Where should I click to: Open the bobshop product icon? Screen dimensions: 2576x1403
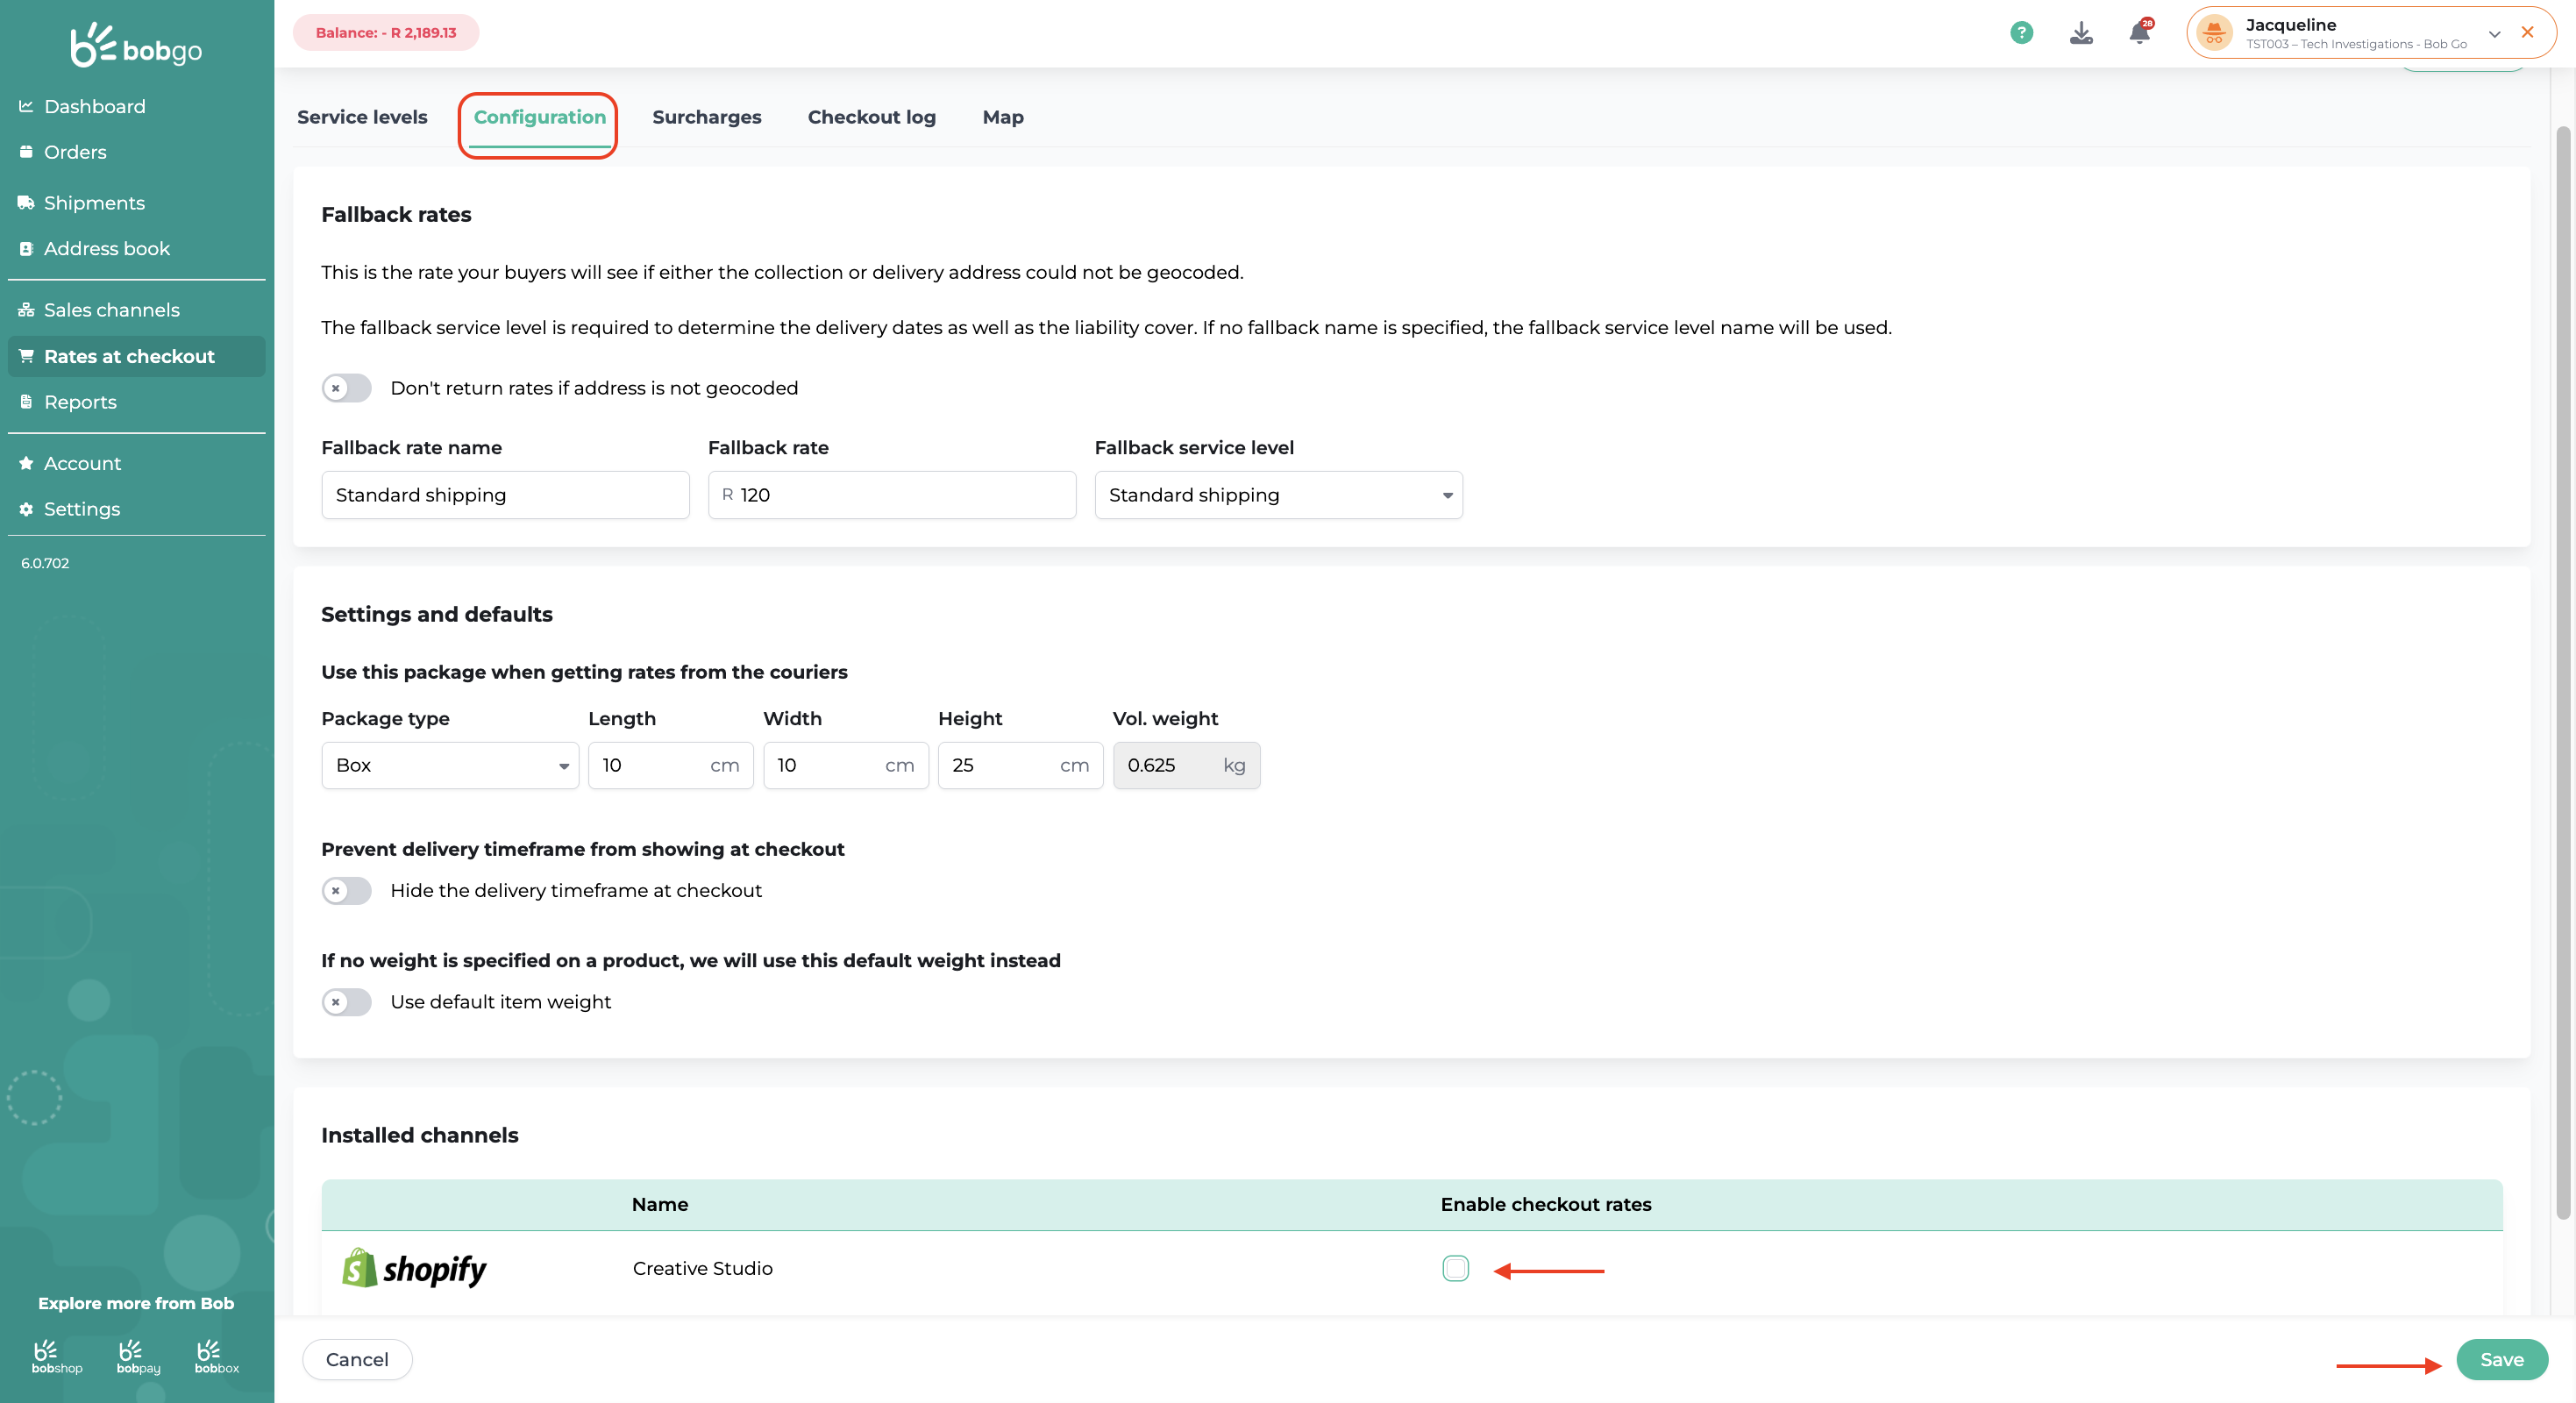point(57,1357)
